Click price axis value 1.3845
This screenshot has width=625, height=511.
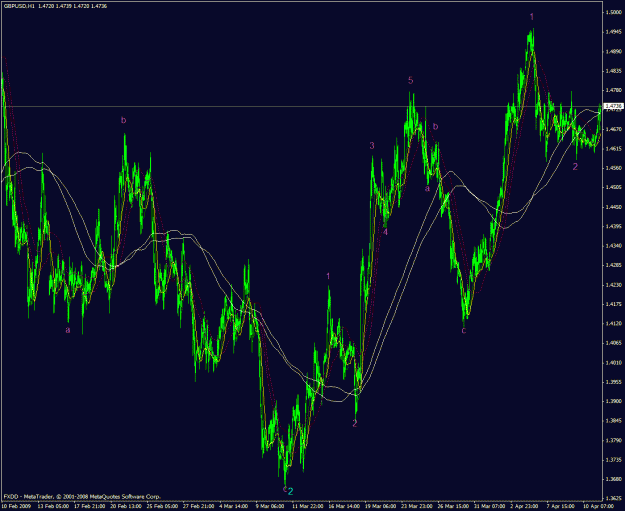(613, 421)
